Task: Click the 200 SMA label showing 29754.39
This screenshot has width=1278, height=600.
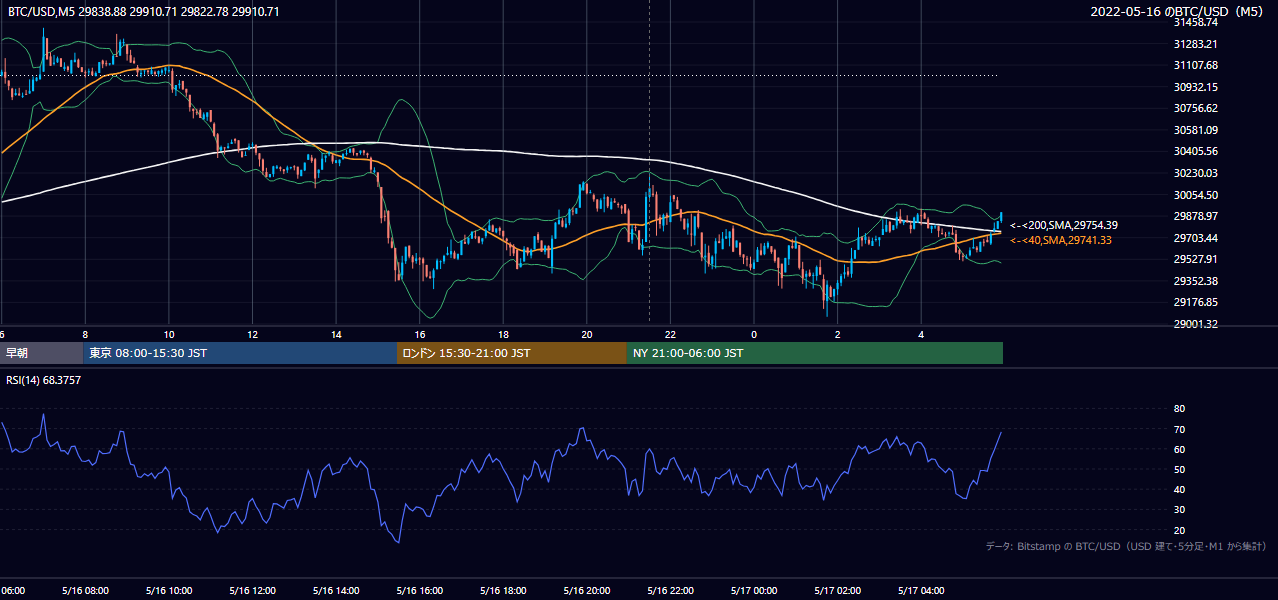Action: point(1064,226)
